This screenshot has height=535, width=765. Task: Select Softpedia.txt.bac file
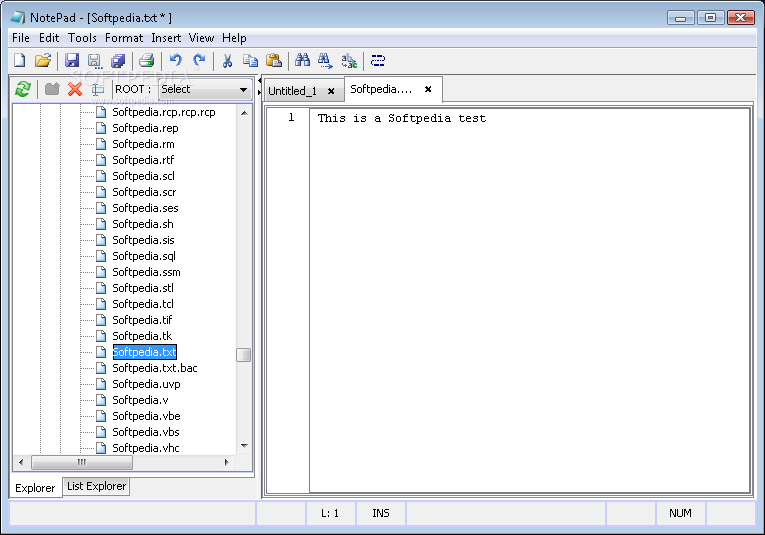tap(155, 368)
